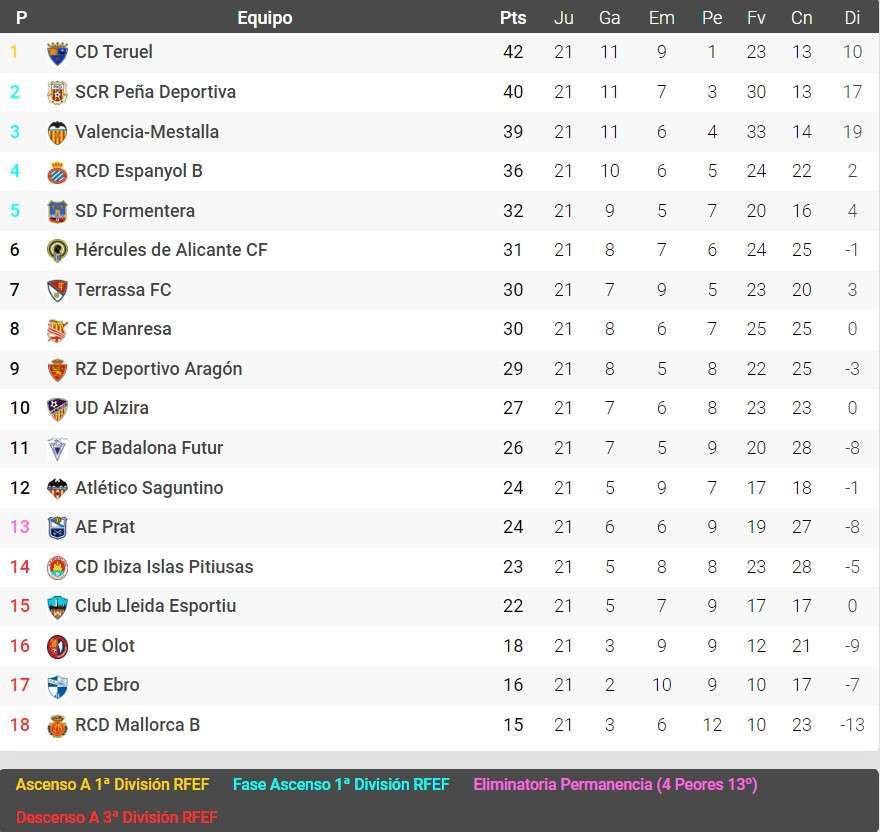Open the RCD Espanyol B club emblem
Screen dimensions: 880x832
pos(57,171)
